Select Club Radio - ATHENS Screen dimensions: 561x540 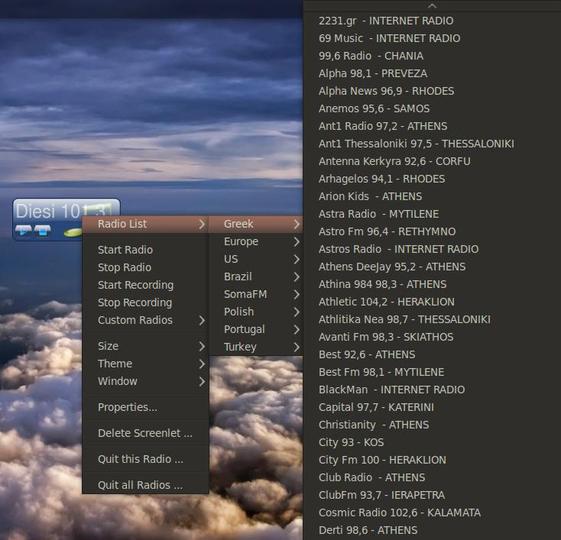click(x=432, y=477)
